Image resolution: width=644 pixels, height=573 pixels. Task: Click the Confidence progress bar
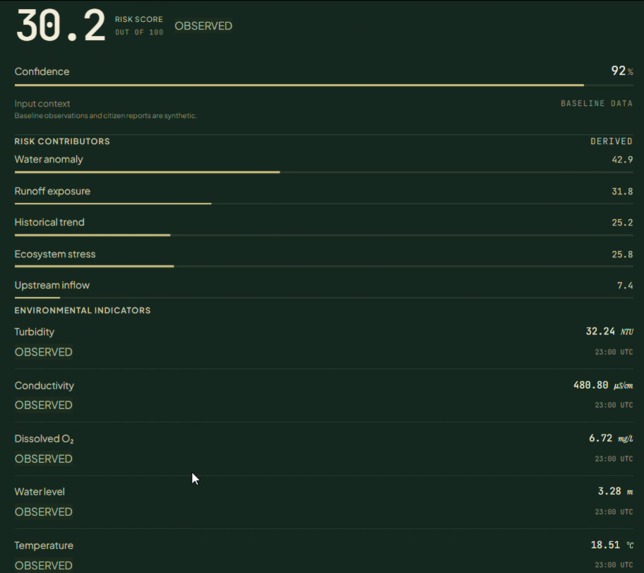[x=324, y=85]
